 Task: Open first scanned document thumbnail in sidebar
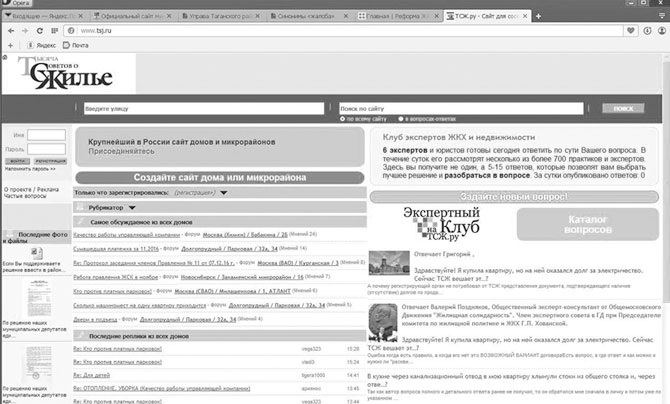37,298
